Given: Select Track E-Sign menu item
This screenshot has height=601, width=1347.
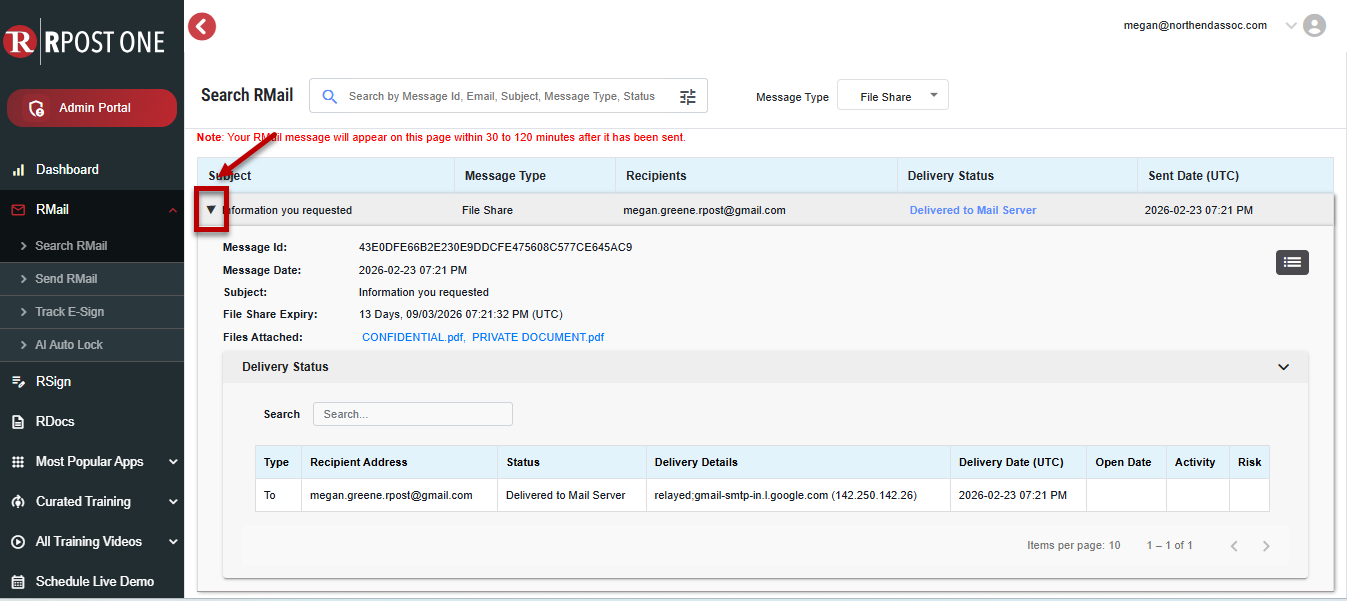Looking at the screenshot, I should (x=69, y=312).
